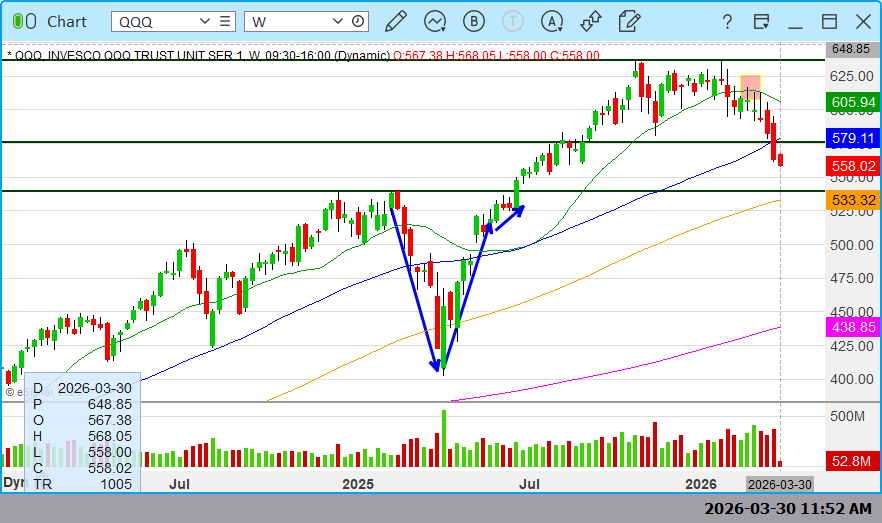Open the circled A alerts icon
The image size is (882, 523).
pyautogui.click(x=552, y=21)
